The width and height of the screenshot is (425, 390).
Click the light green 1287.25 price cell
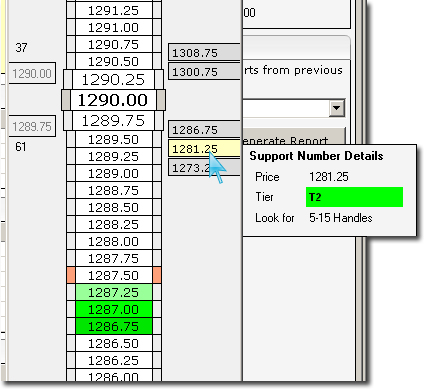pyautogui.click(x=114, y=292)
